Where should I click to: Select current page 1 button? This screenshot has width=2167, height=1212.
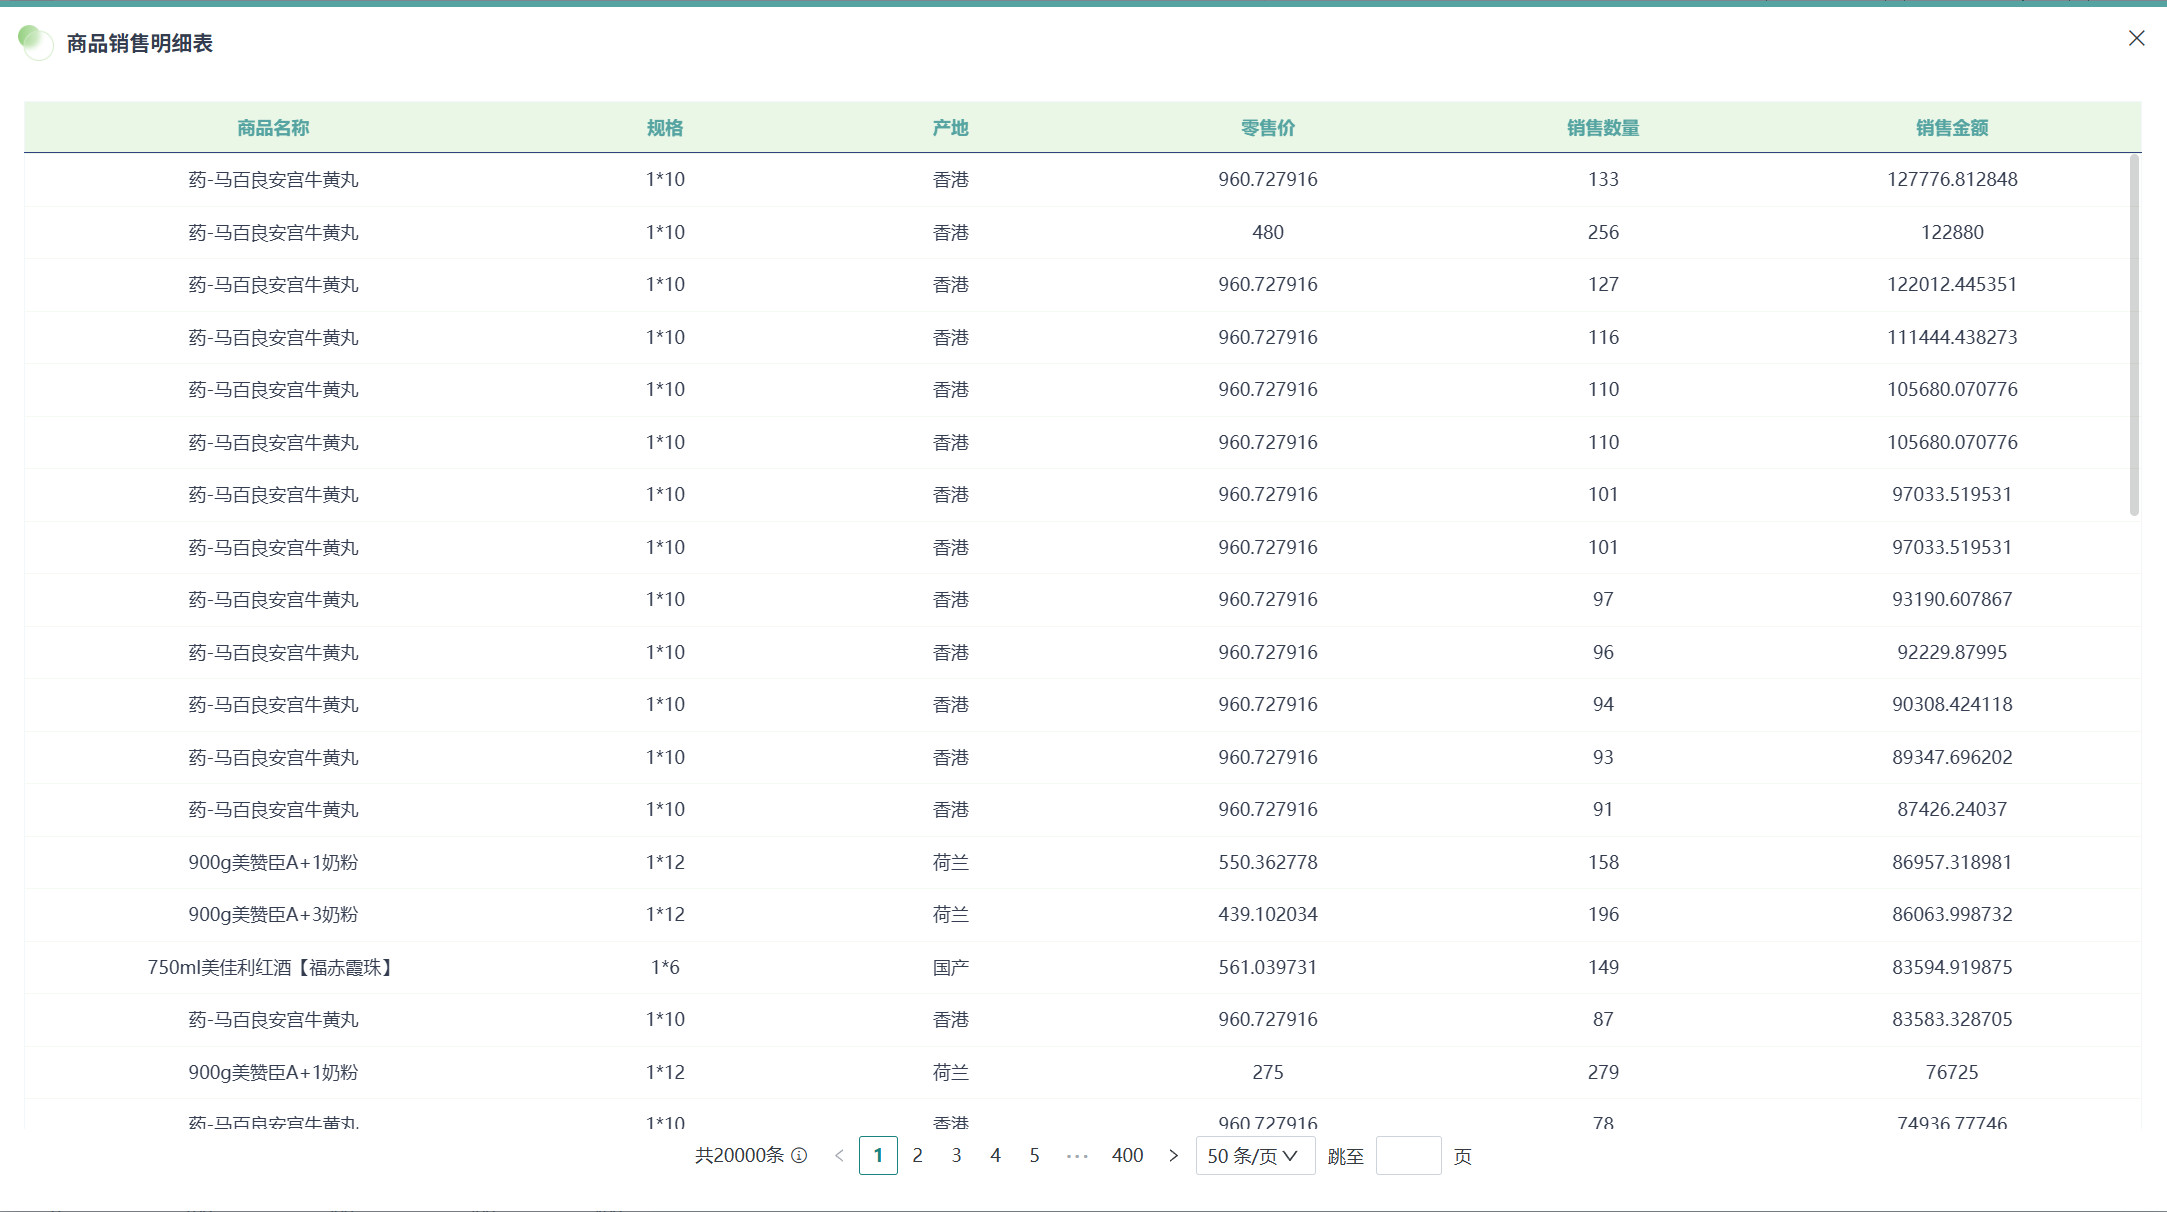click(x=878, y=1156)
